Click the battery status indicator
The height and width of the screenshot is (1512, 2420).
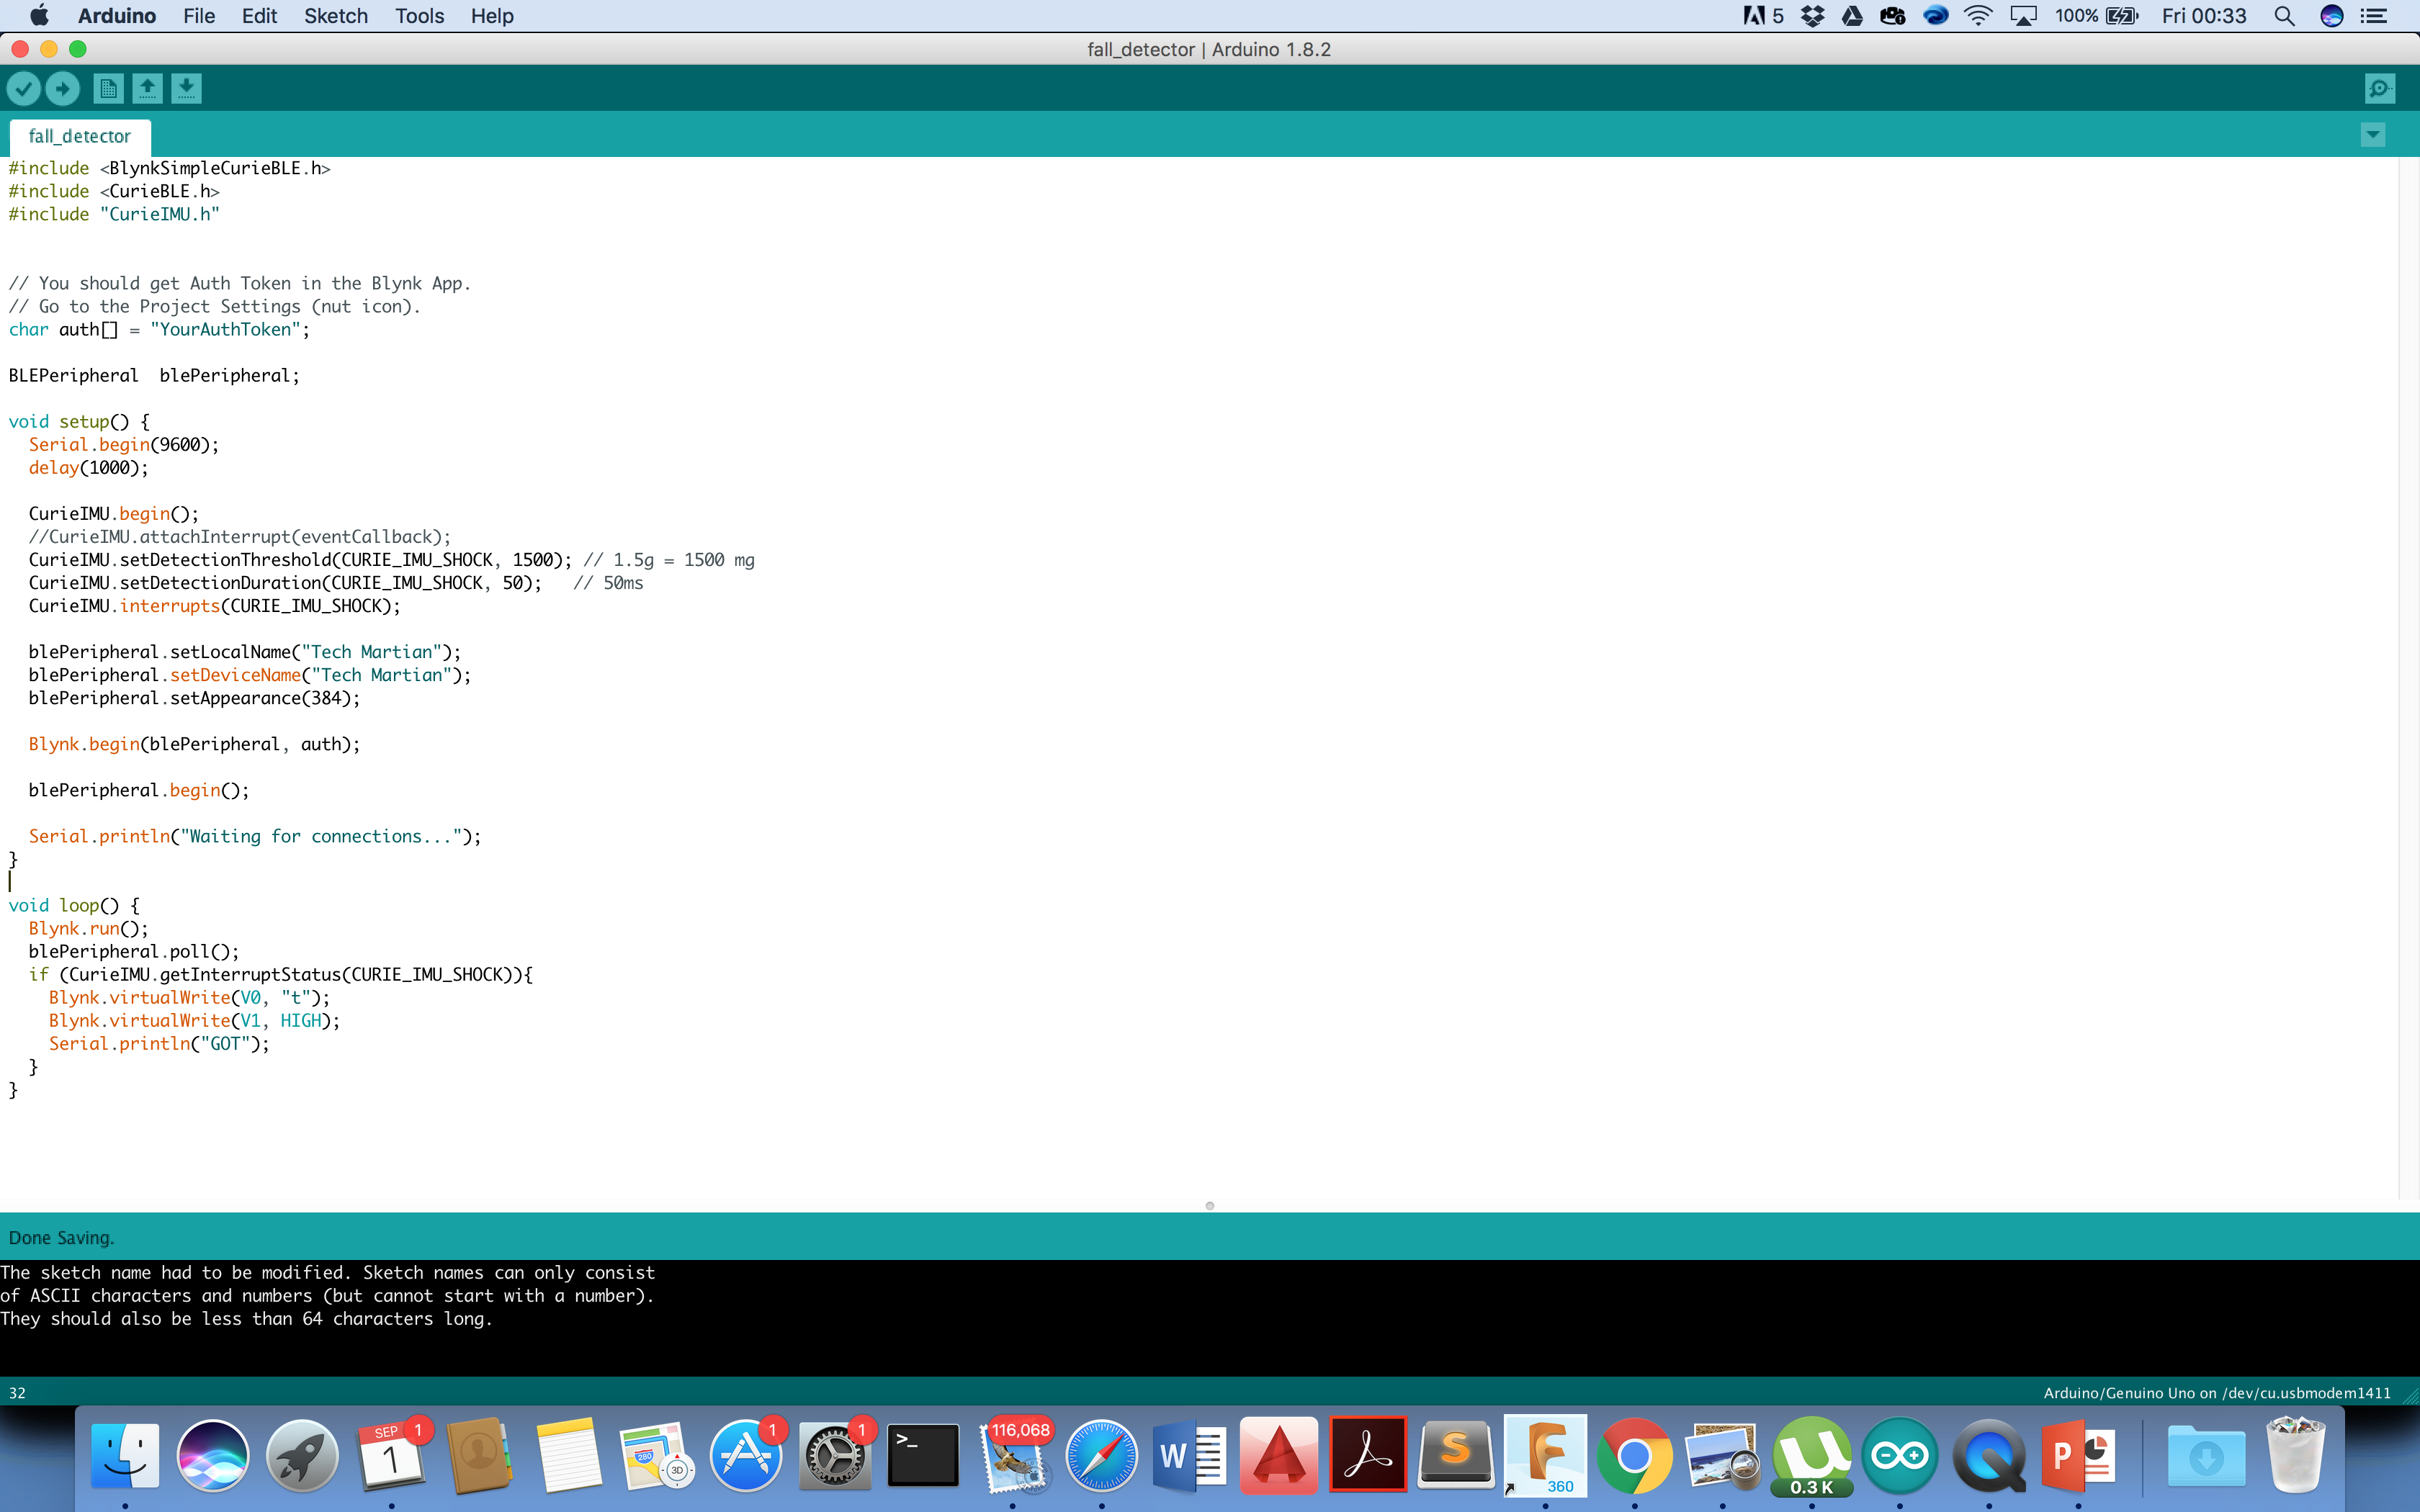[2096, 16]
